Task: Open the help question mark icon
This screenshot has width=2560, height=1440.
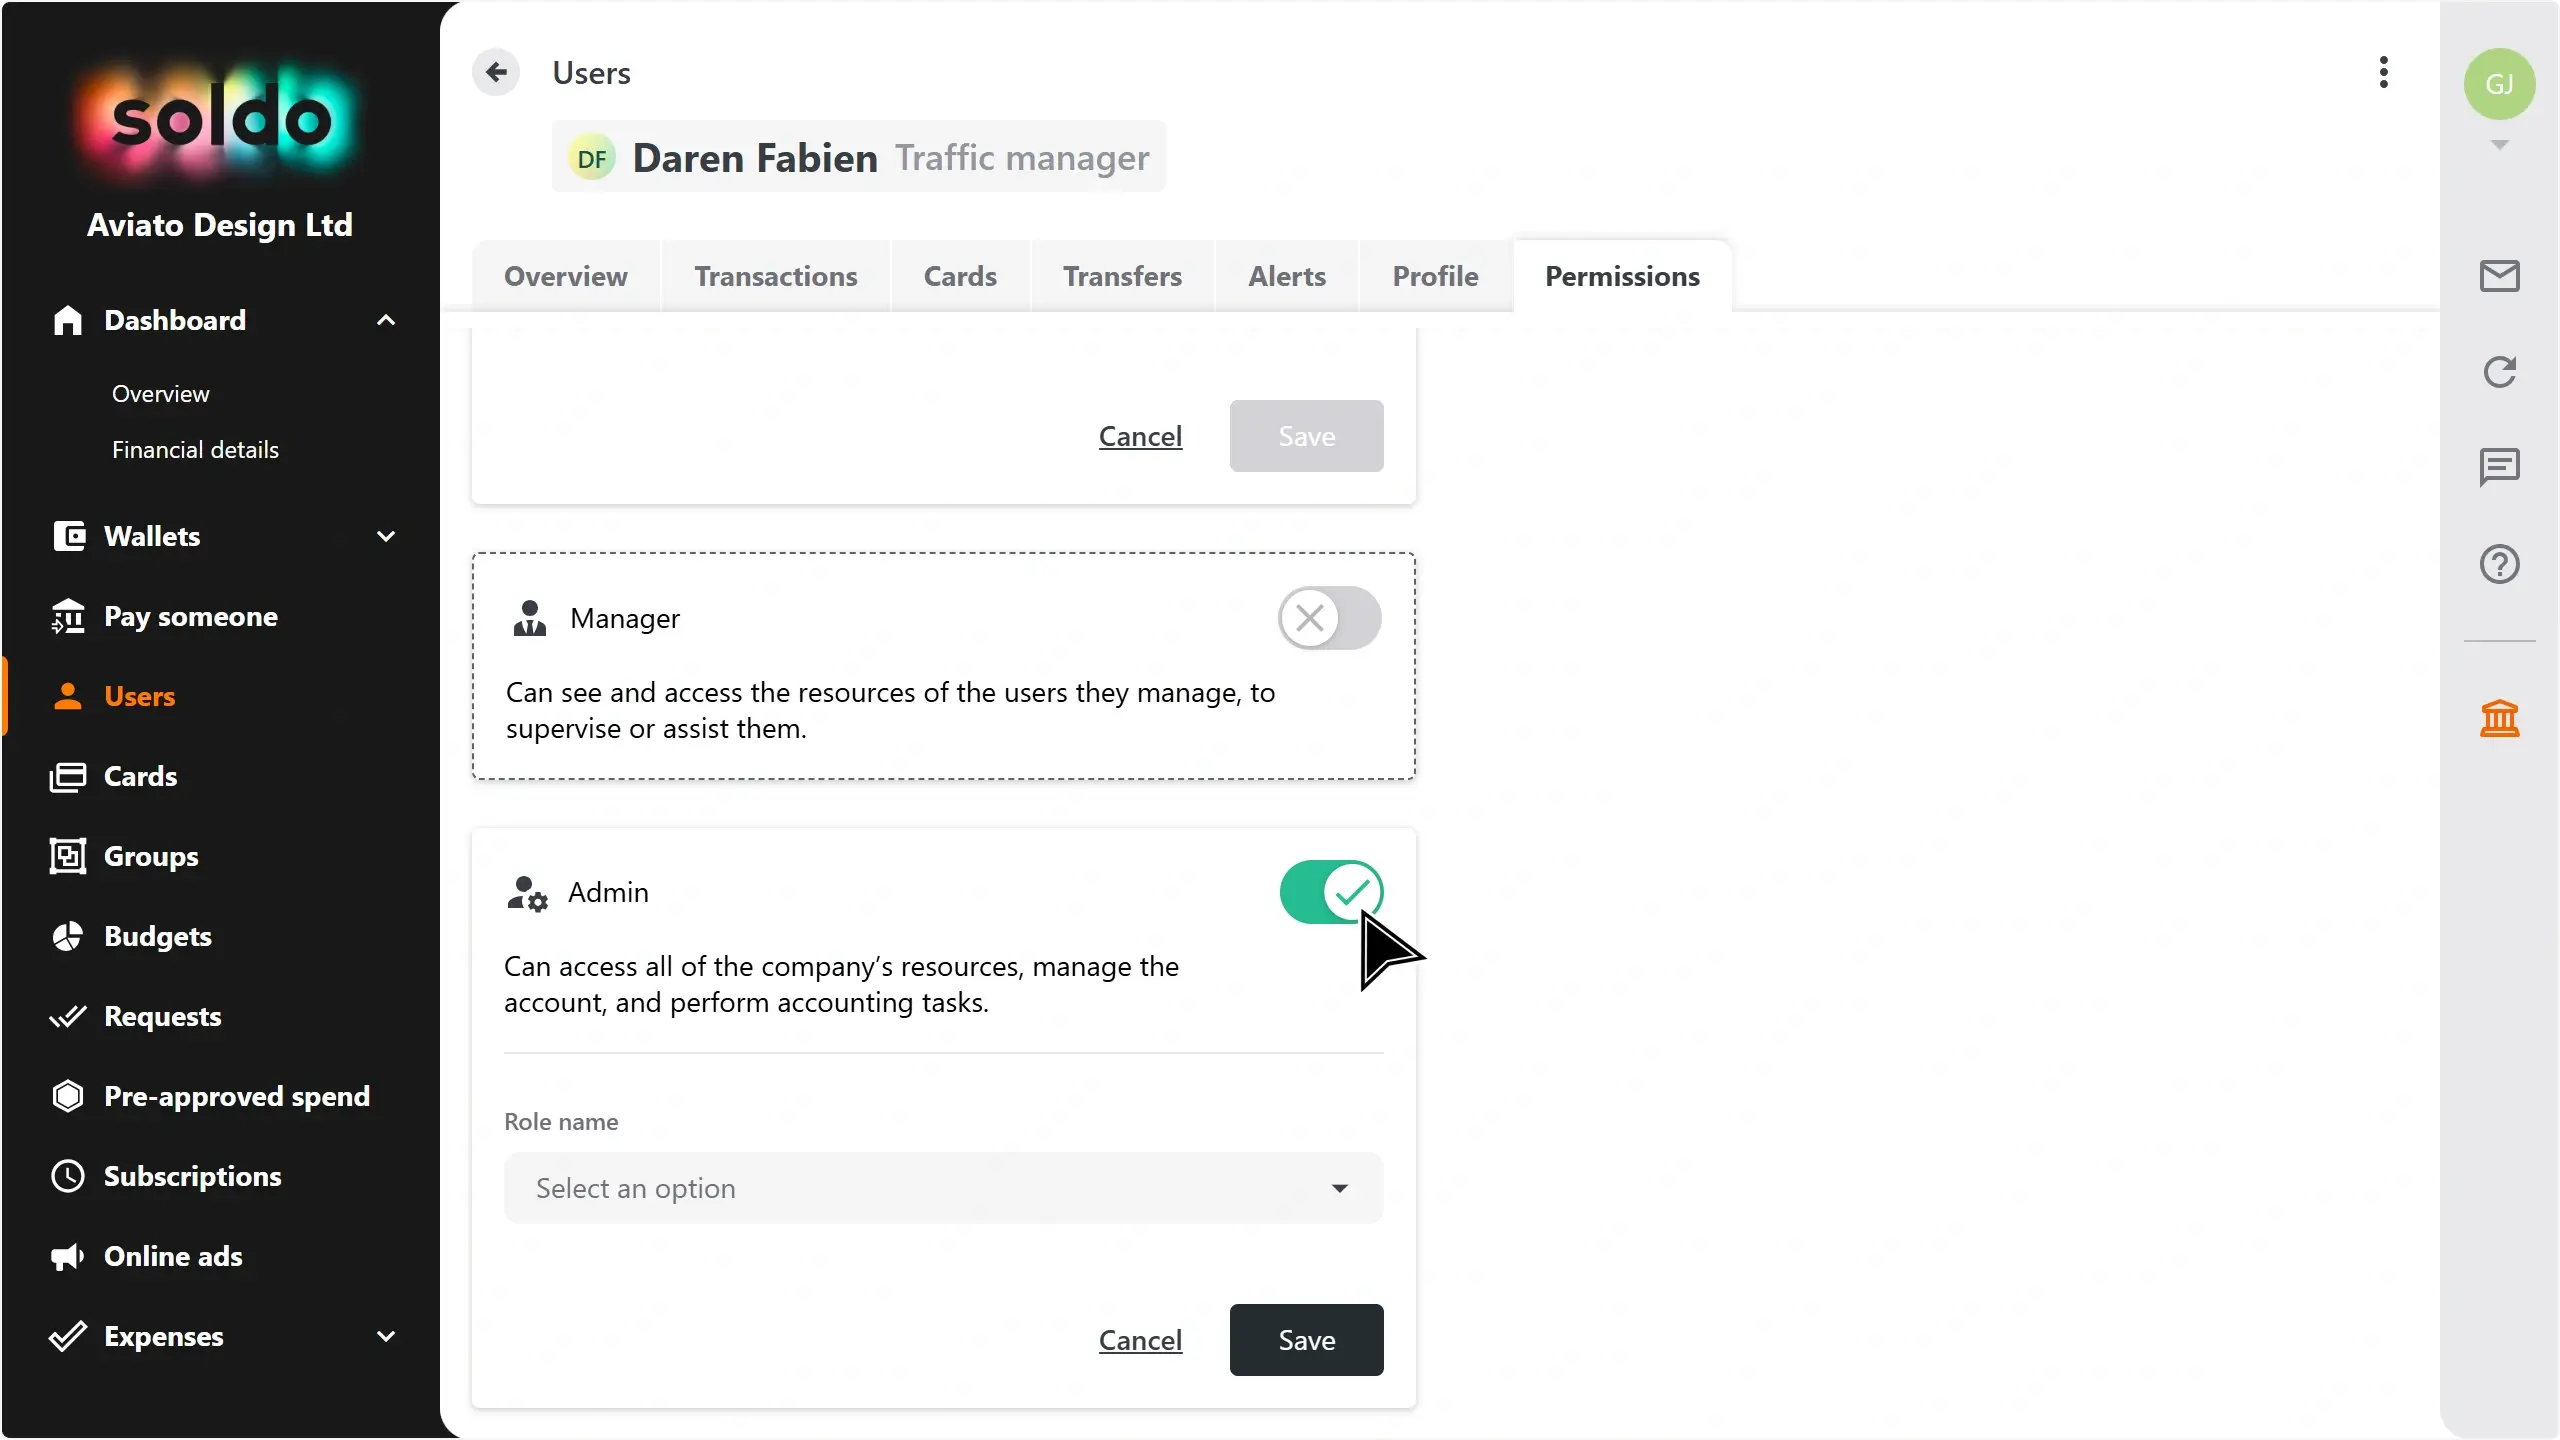Action: [2499, 564]
